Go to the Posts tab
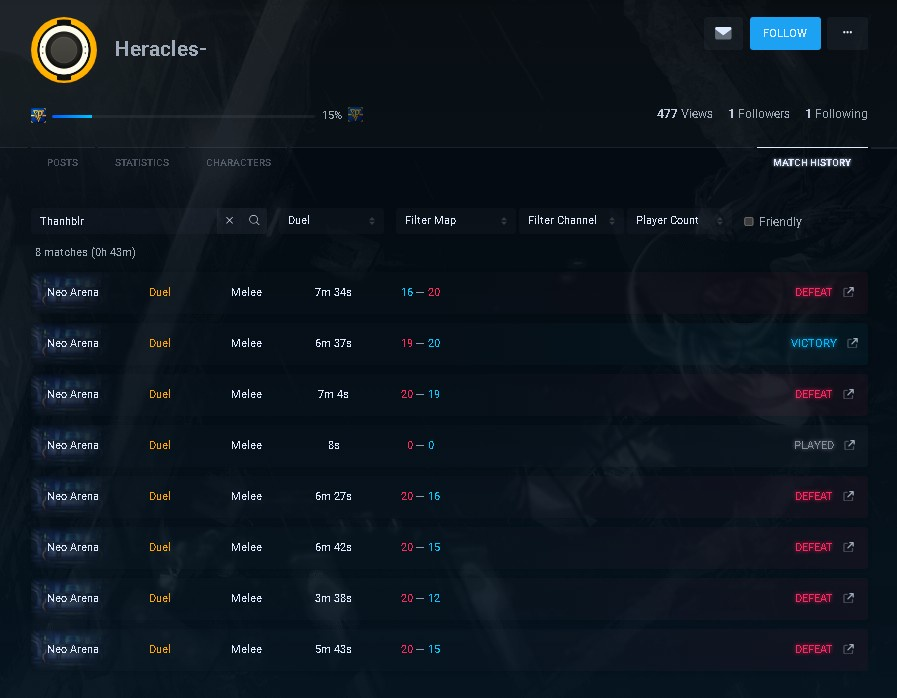The height and width of the screenshot is (698, 897). [x=62, y=163]
